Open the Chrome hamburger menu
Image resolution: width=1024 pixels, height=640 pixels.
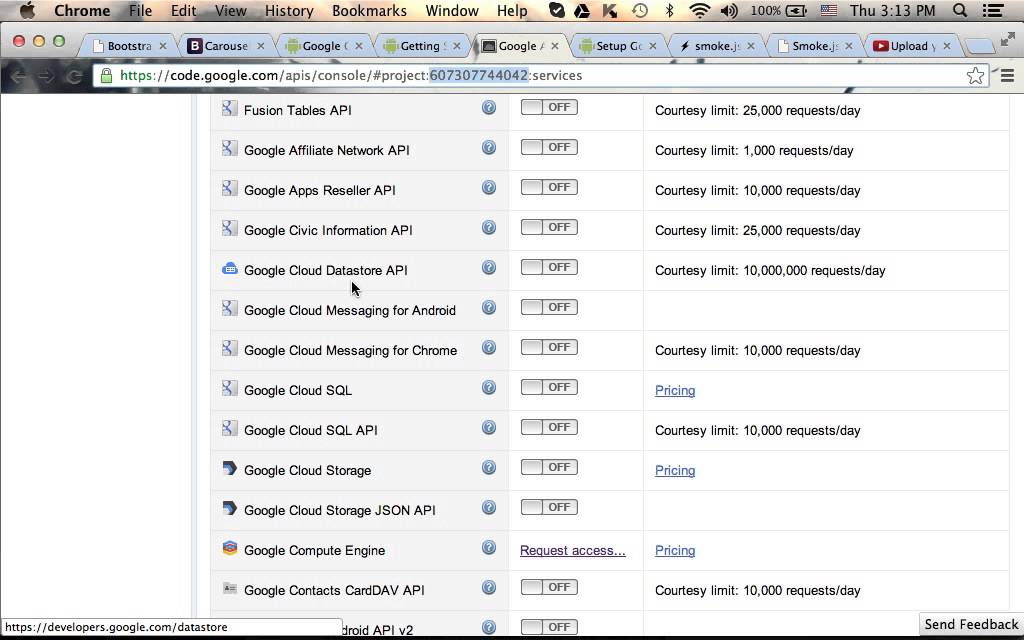click(1007, 76)
